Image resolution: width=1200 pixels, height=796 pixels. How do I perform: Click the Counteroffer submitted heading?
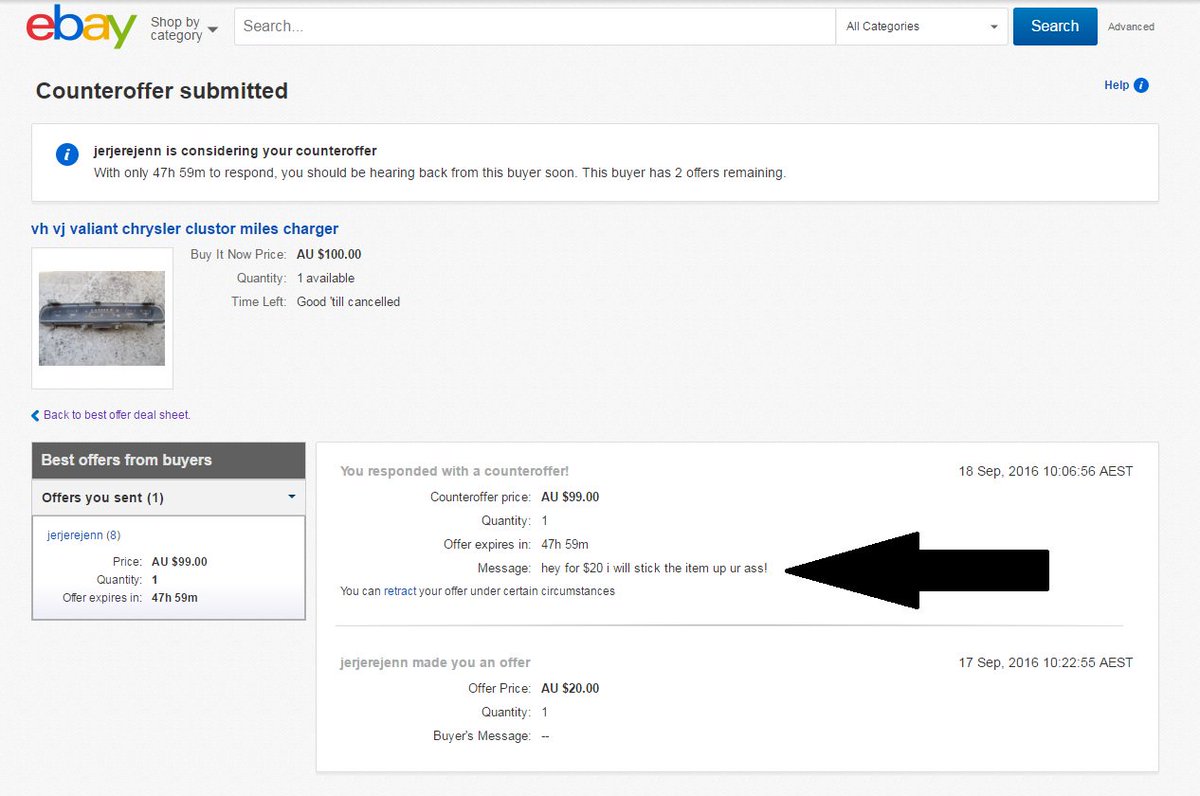click(162, 91)
